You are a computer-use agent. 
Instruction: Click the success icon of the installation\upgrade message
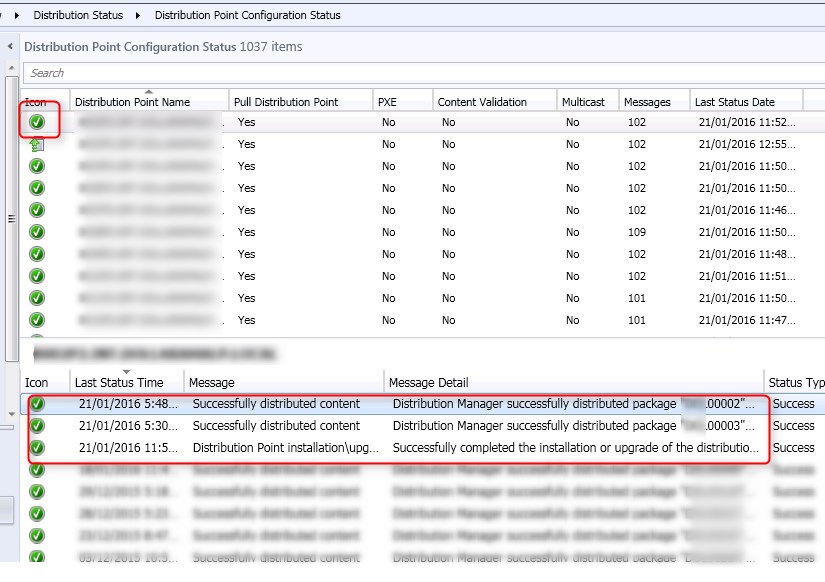pos(37,448)
